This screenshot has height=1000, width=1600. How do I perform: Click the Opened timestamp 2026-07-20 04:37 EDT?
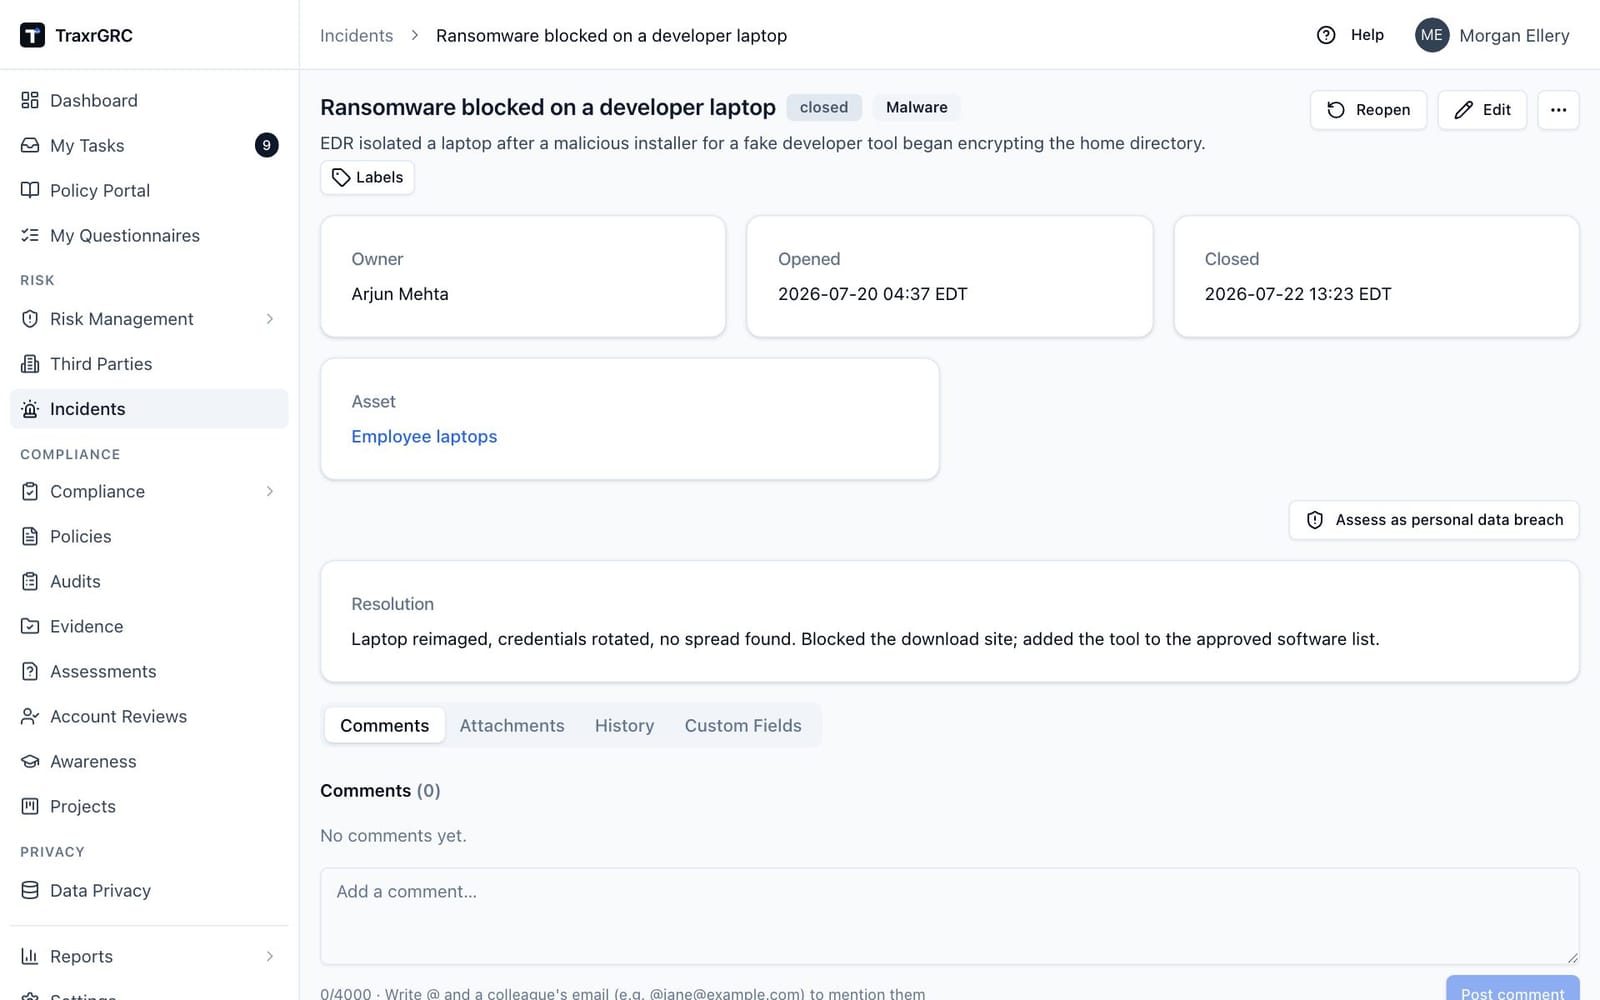click(x=873, y=294)
